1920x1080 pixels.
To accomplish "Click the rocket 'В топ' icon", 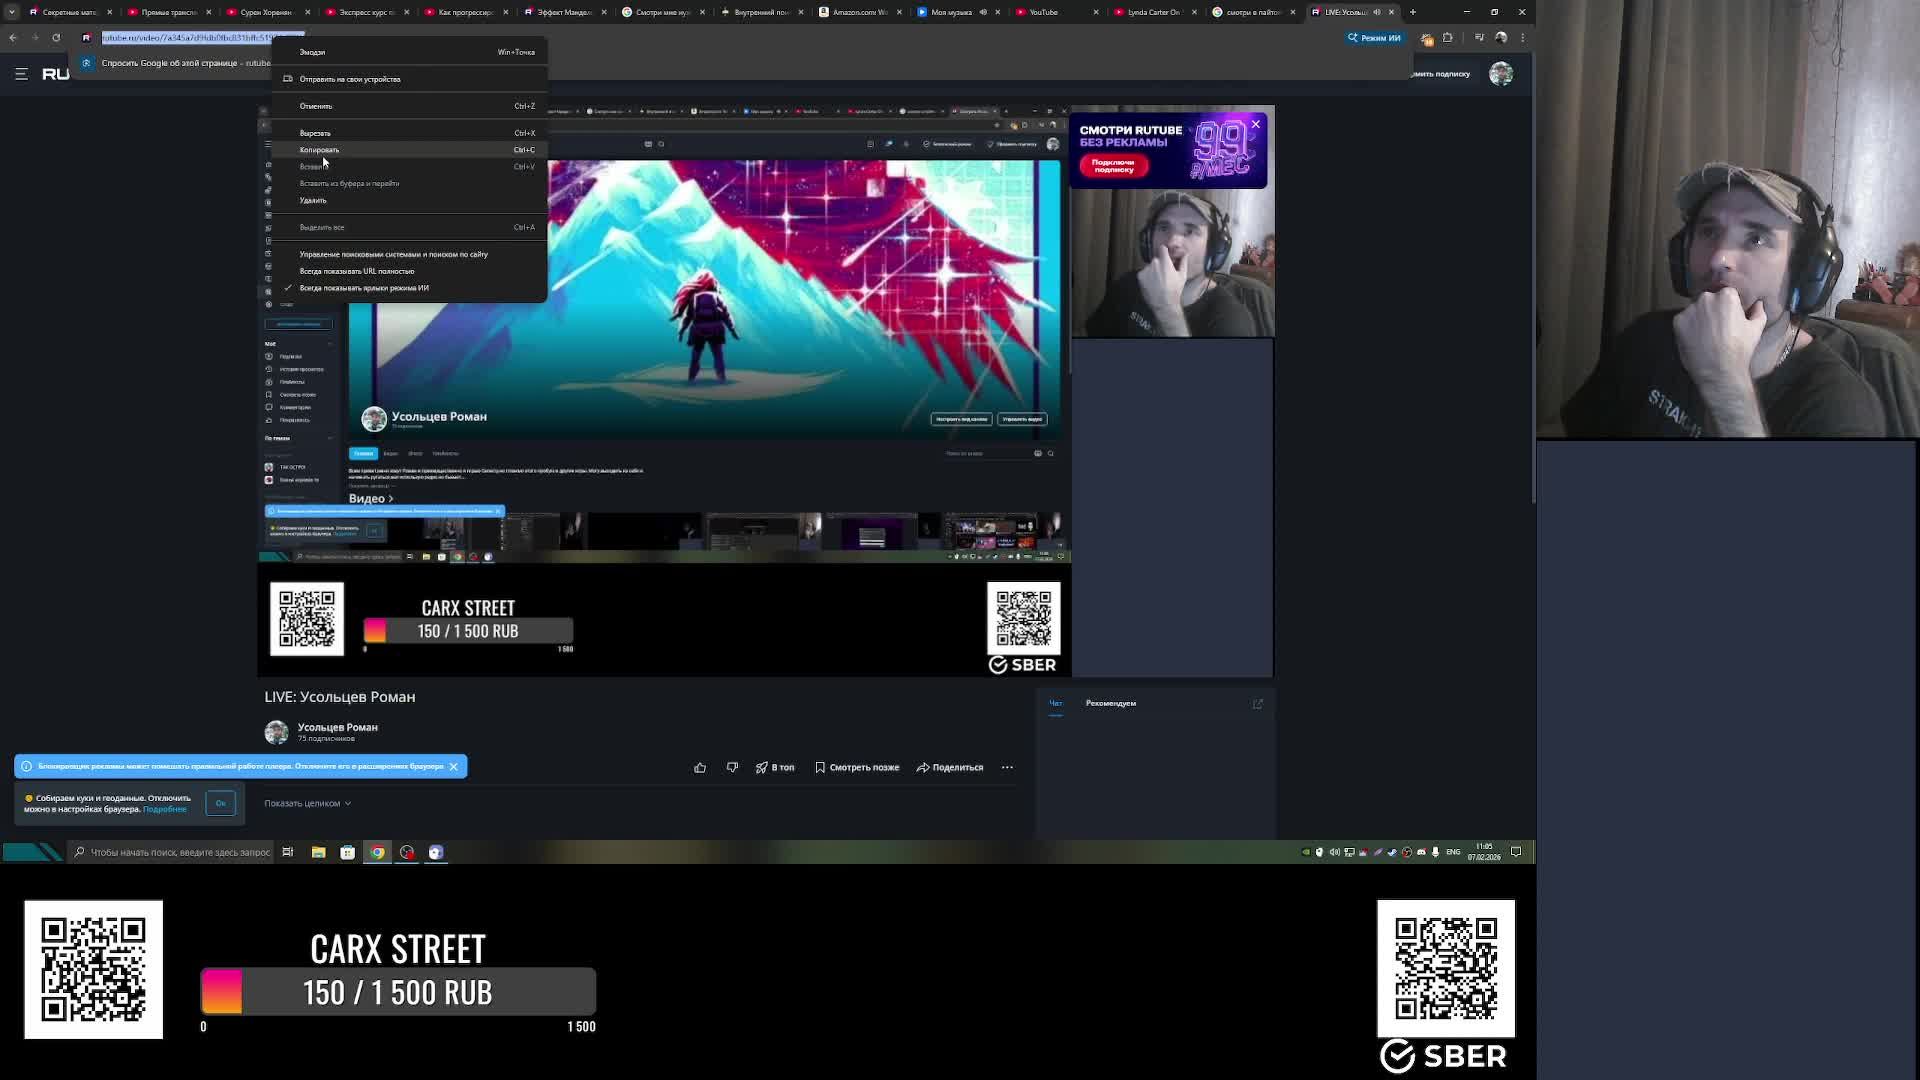I will click(x=762, y=767).
